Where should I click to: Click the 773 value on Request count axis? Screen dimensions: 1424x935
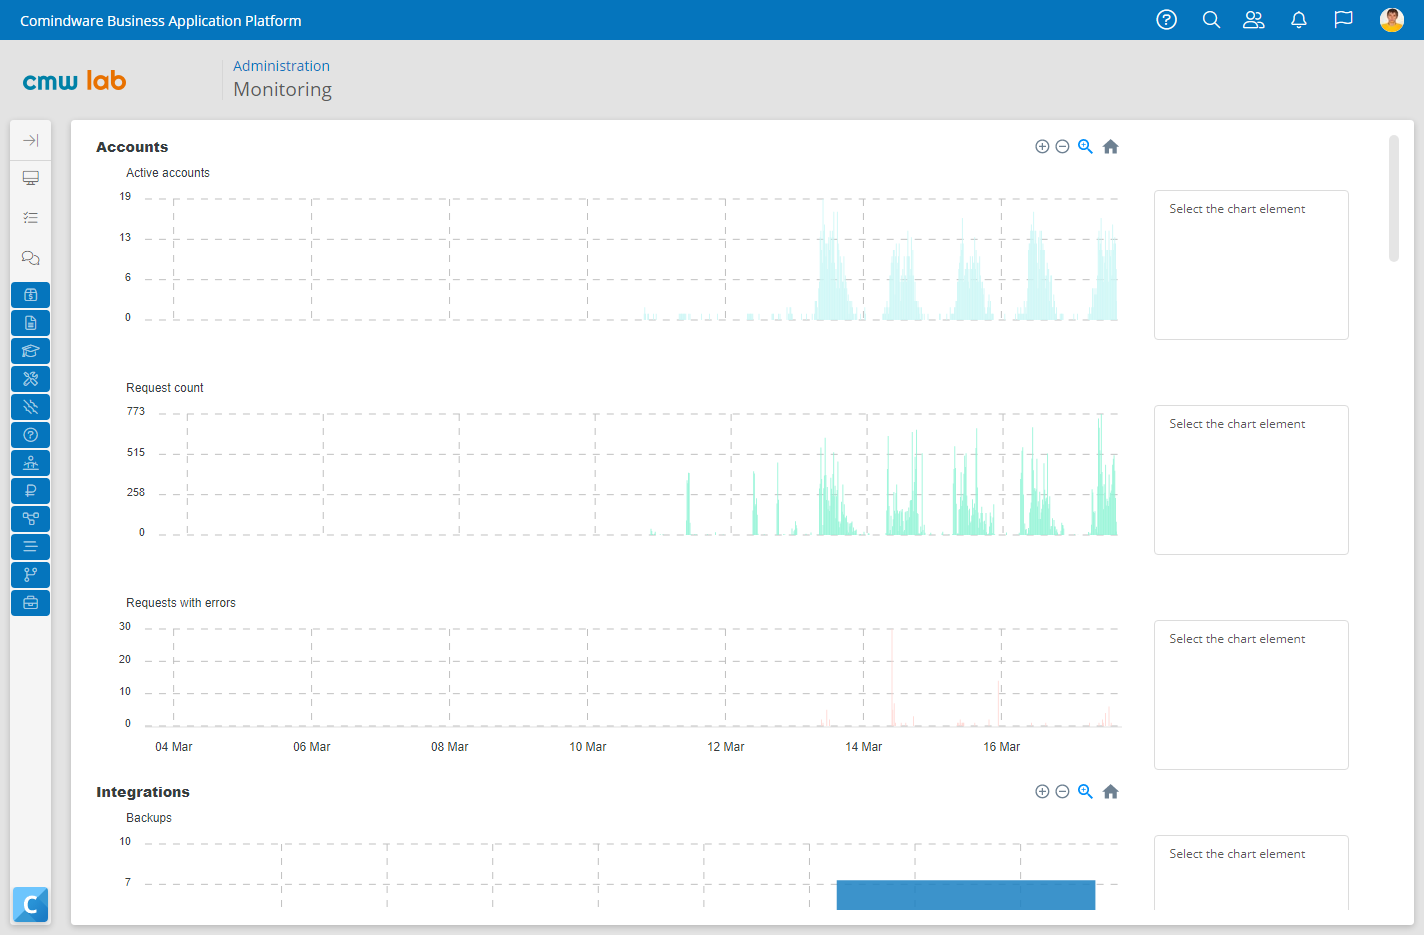pyautogui.click(x=136, y=412)
